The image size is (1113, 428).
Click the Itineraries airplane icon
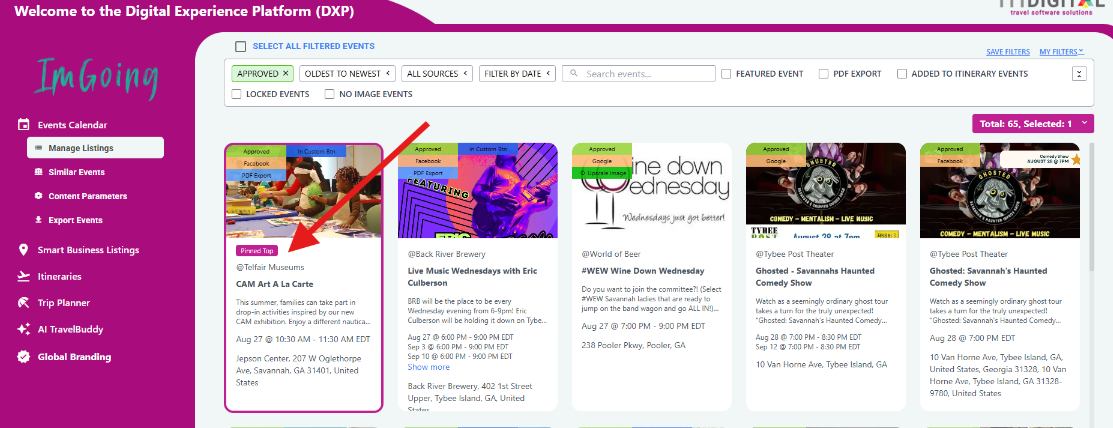[23, 277]
